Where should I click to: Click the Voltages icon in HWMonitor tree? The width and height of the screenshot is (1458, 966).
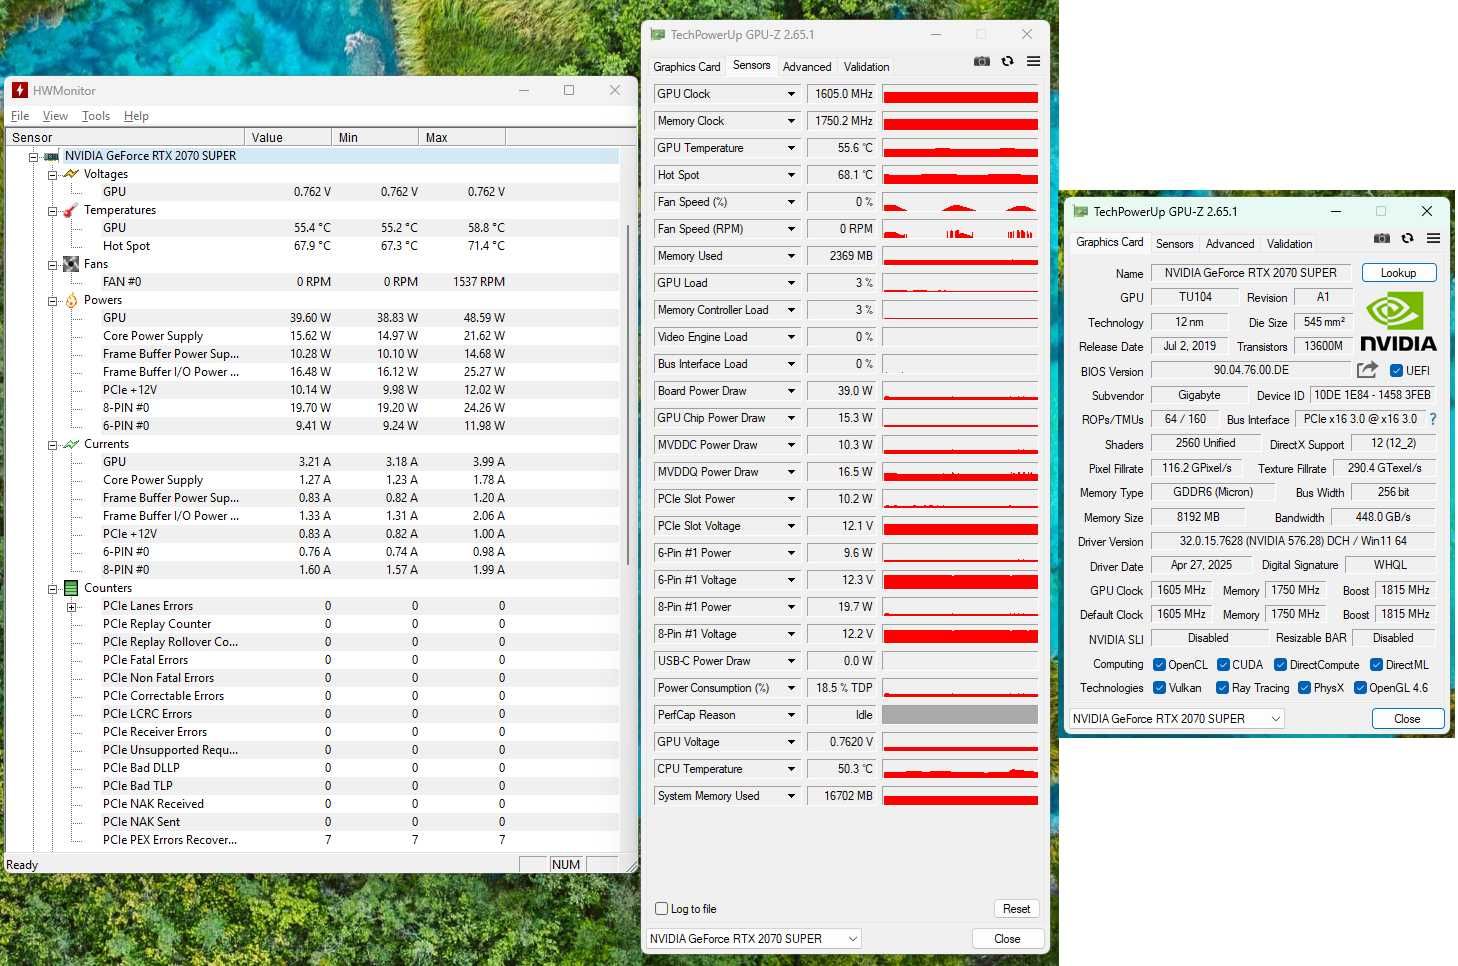click(71, 174)
